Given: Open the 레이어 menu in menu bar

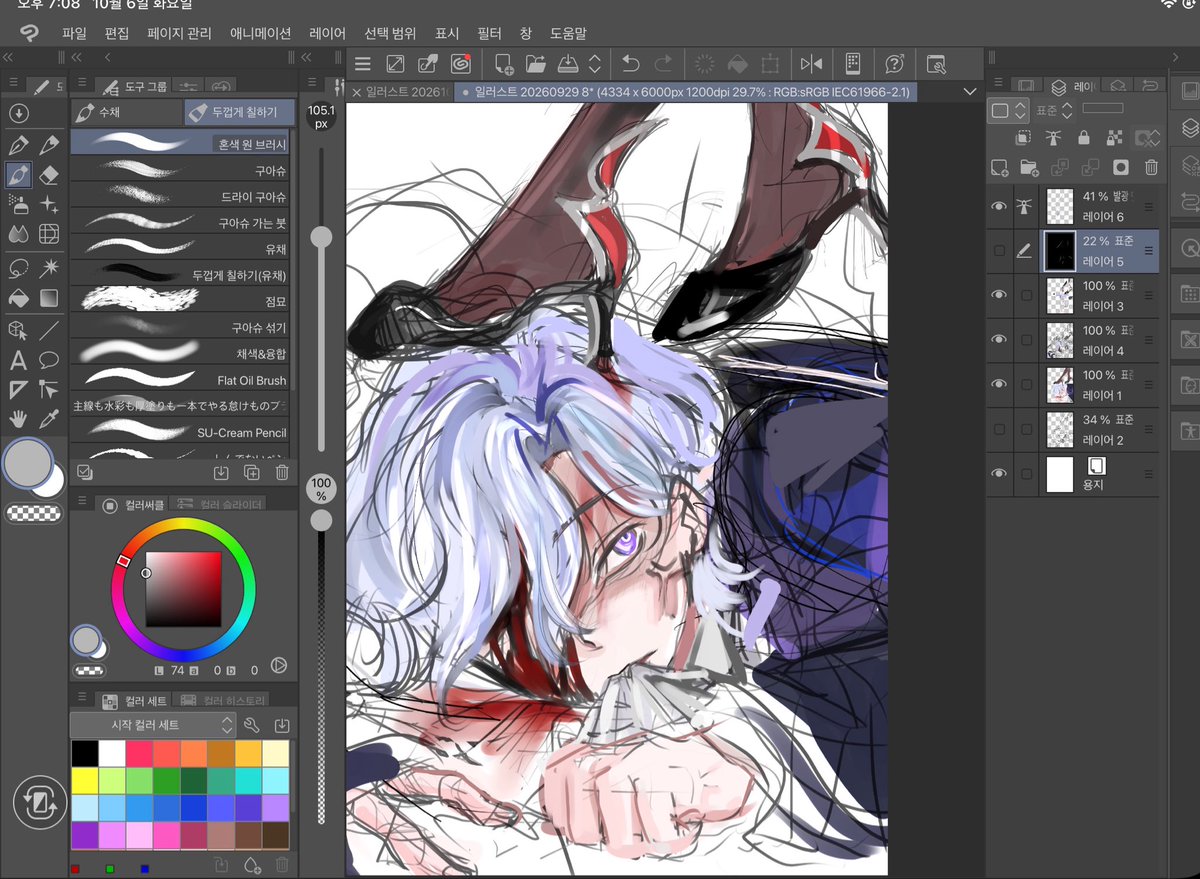Looking at the screenshot, I should [x=327, y=33].
